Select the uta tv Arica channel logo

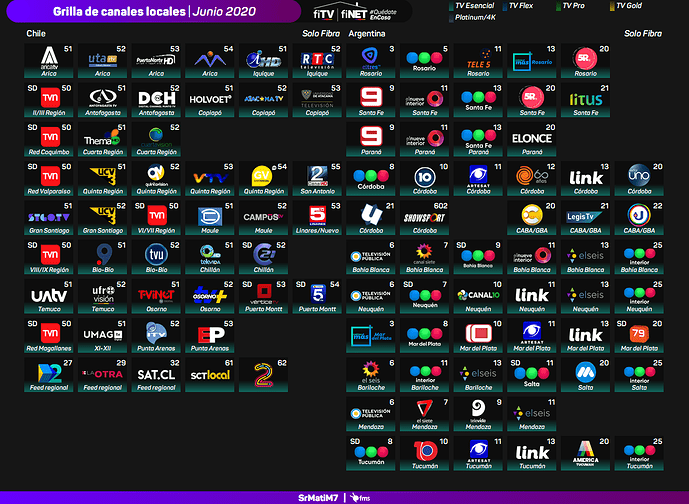click(102, 59)
